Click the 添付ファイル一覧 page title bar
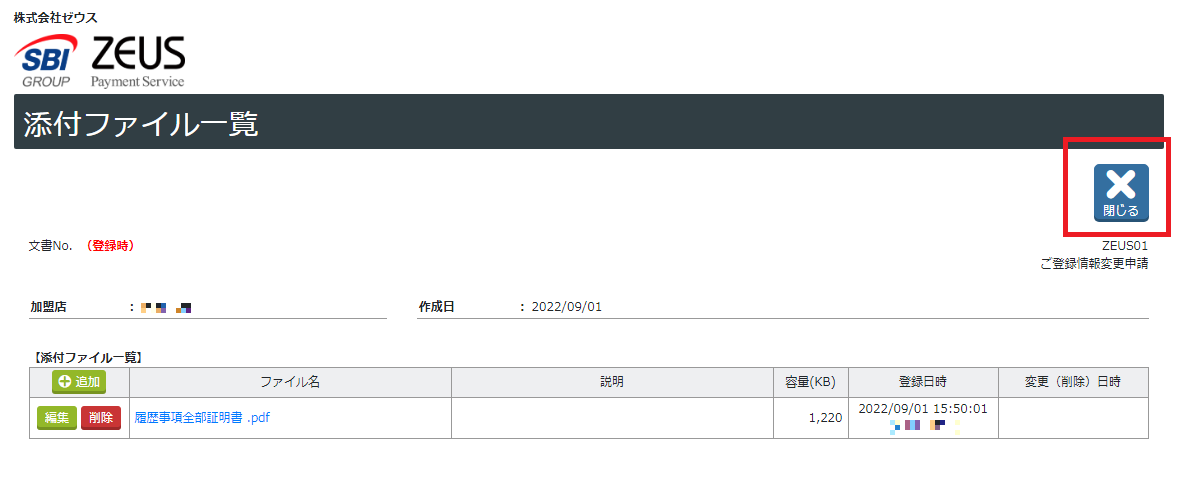The image size is (1178, 483). [588, 122]
